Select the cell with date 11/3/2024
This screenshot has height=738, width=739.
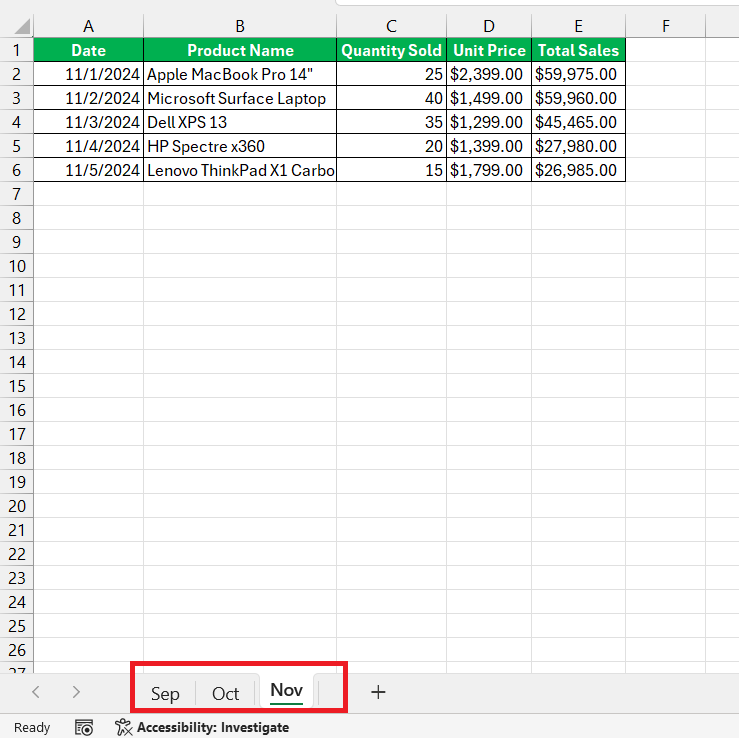tap(89, 122)
